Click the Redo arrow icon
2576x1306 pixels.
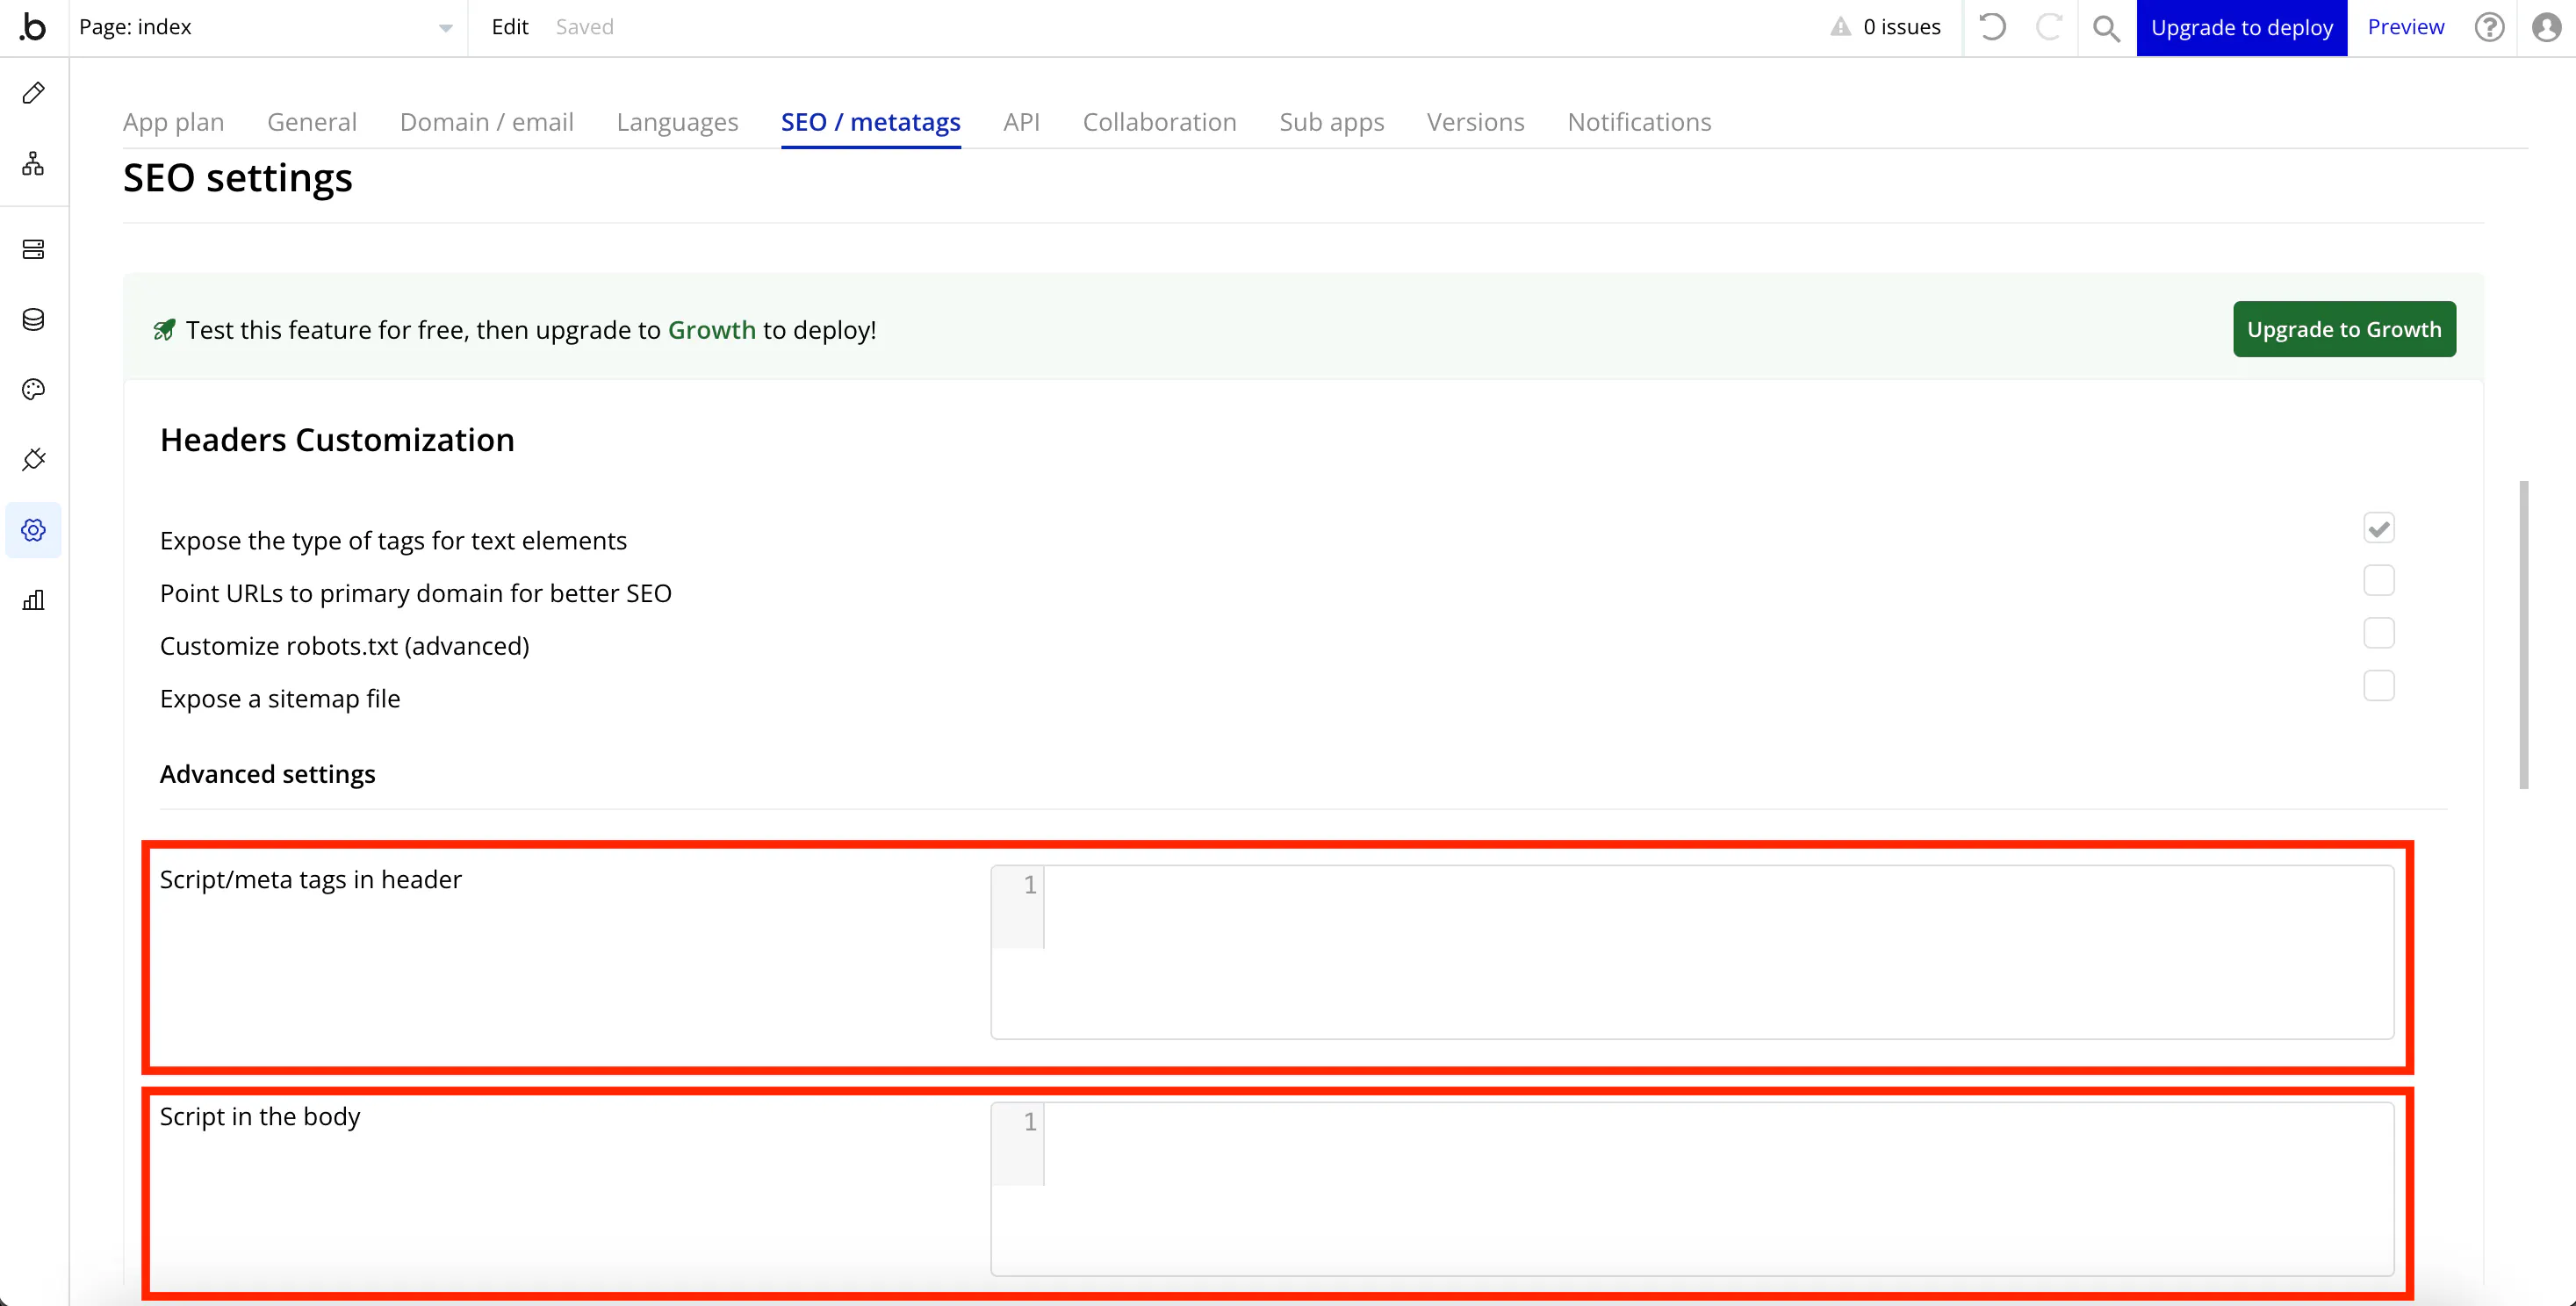pos(2049,27)
